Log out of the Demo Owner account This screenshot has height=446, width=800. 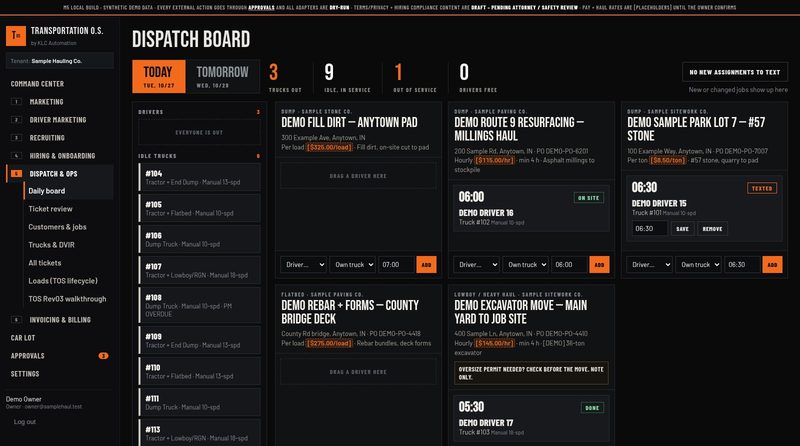pos(24,422)
